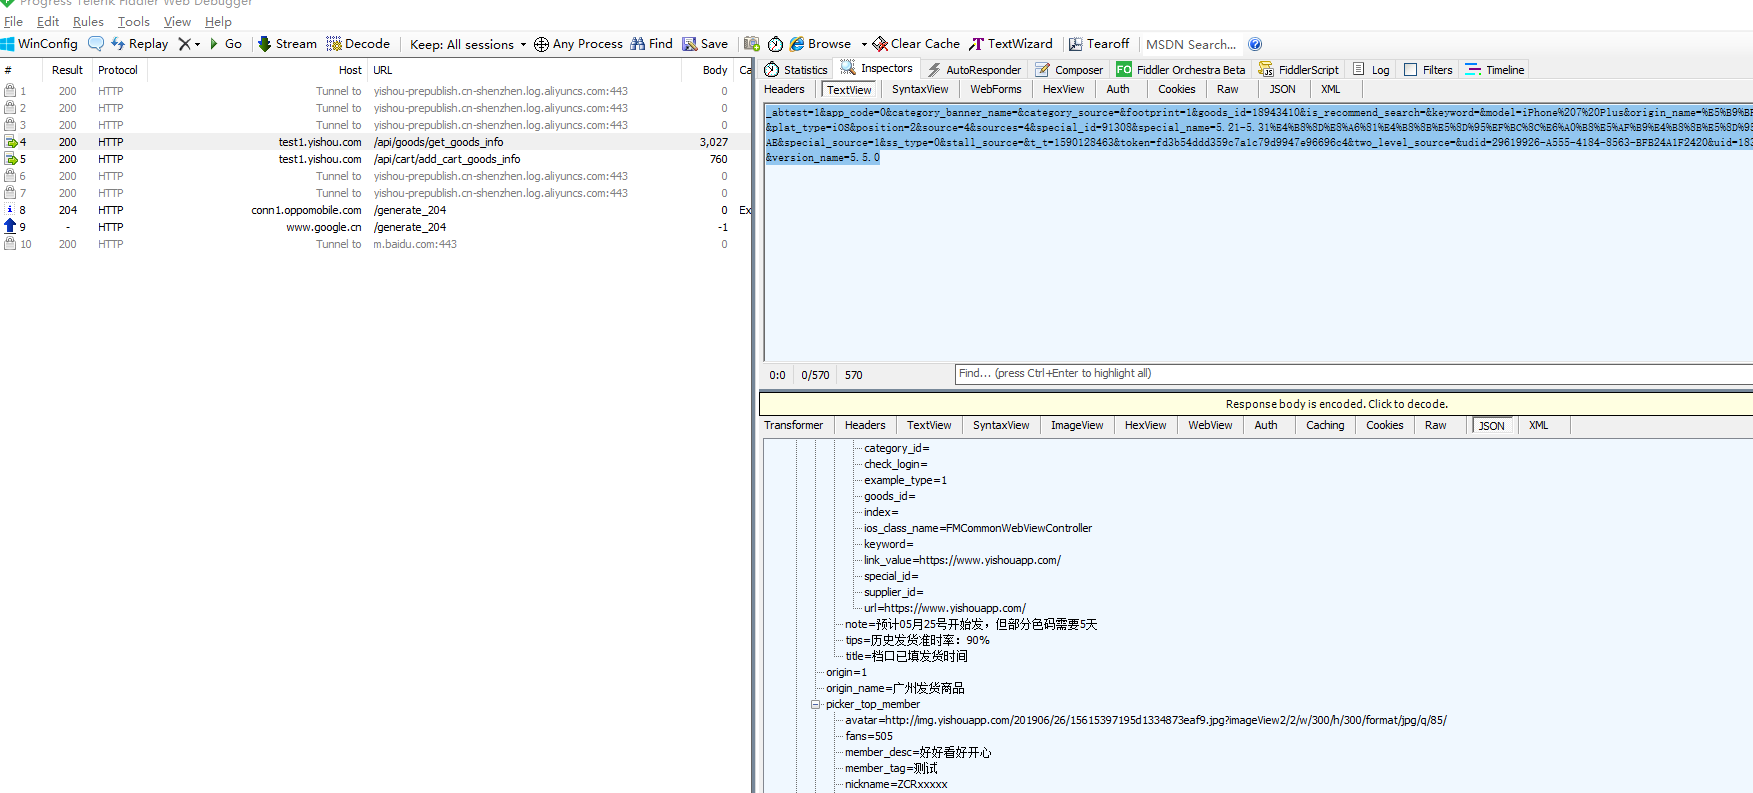Viewport: 1753px width, 793px height.
Task: Select request JSON inspector tab
Action: click(x=1282, y=89)
